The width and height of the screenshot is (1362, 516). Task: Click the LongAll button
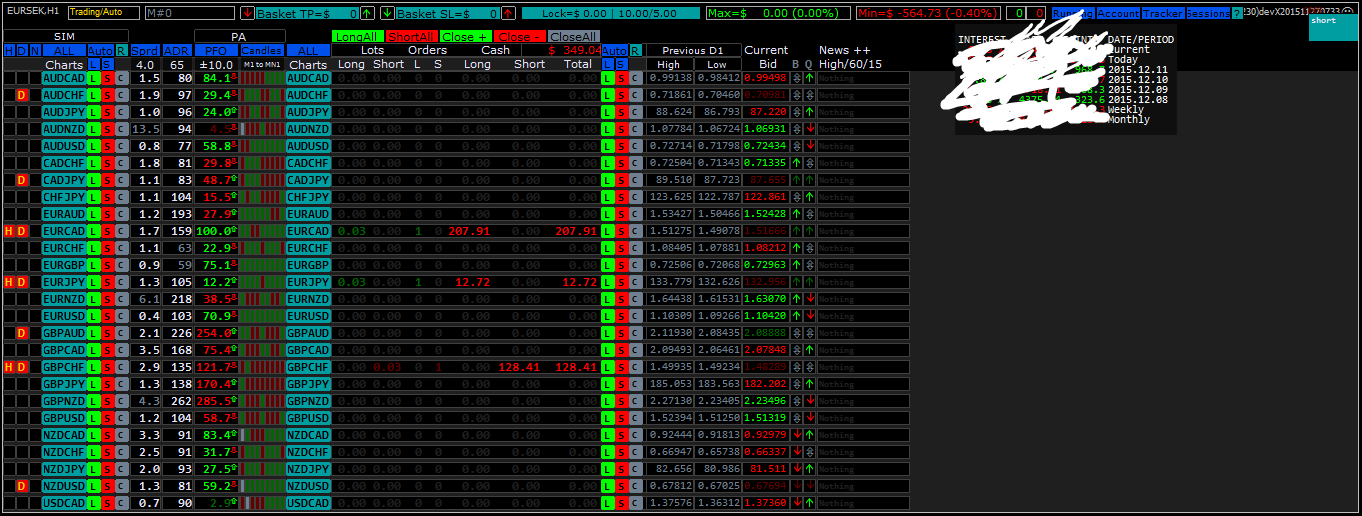click(356, 36)
